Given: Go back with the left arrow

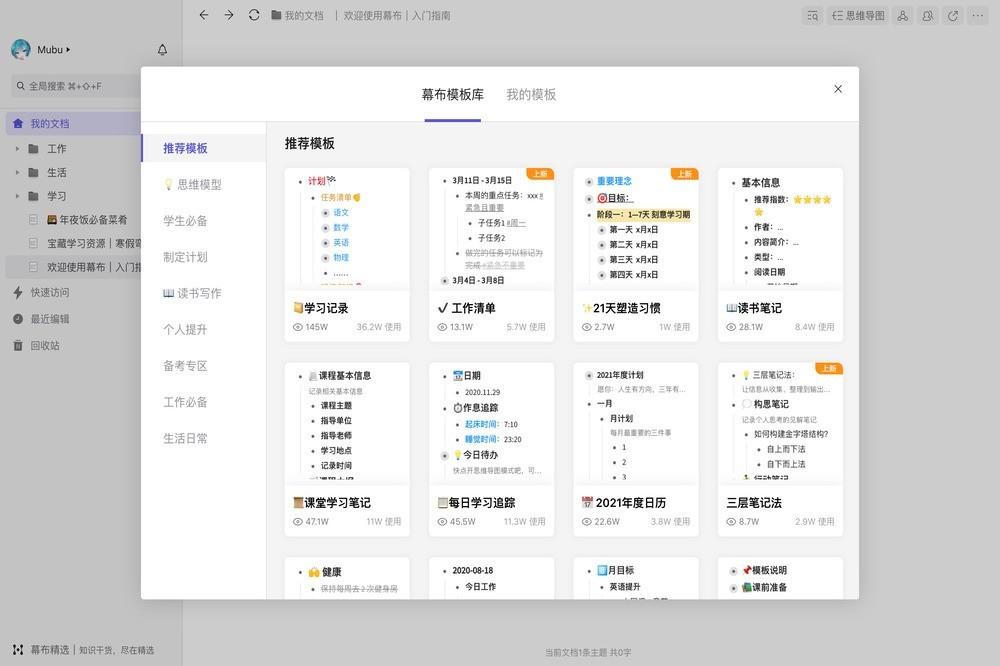Looking at the screenshot, I should tap(203, 15).
